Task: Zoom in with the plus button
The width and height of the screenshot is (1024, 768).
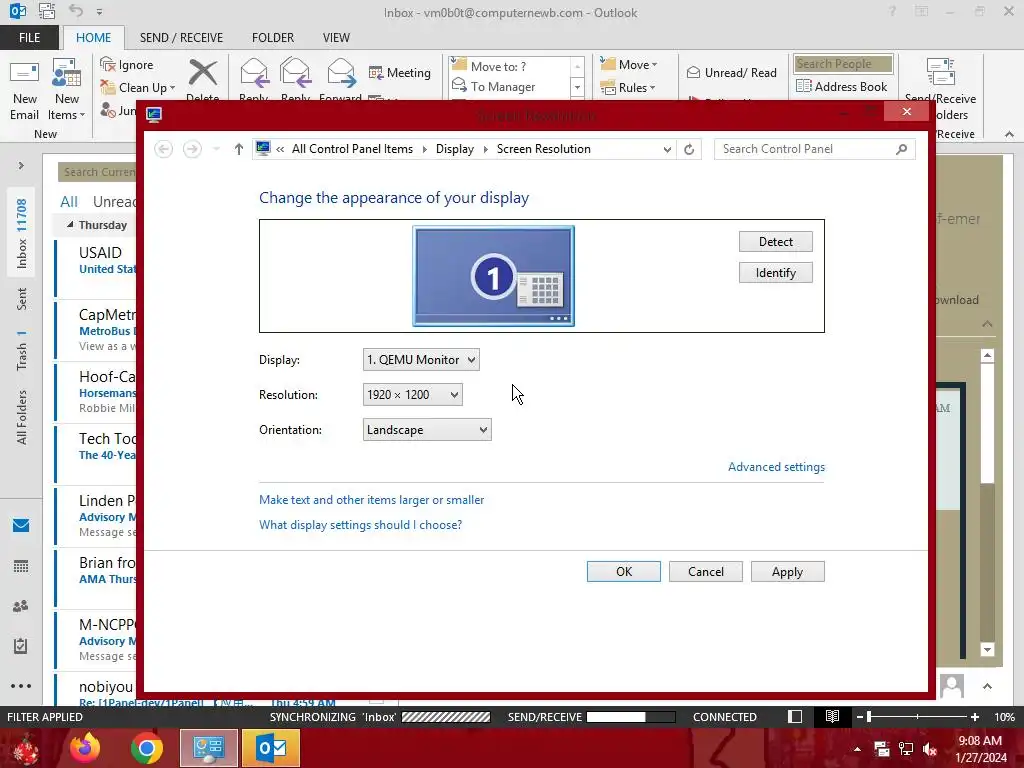Action: click(975, 717)
